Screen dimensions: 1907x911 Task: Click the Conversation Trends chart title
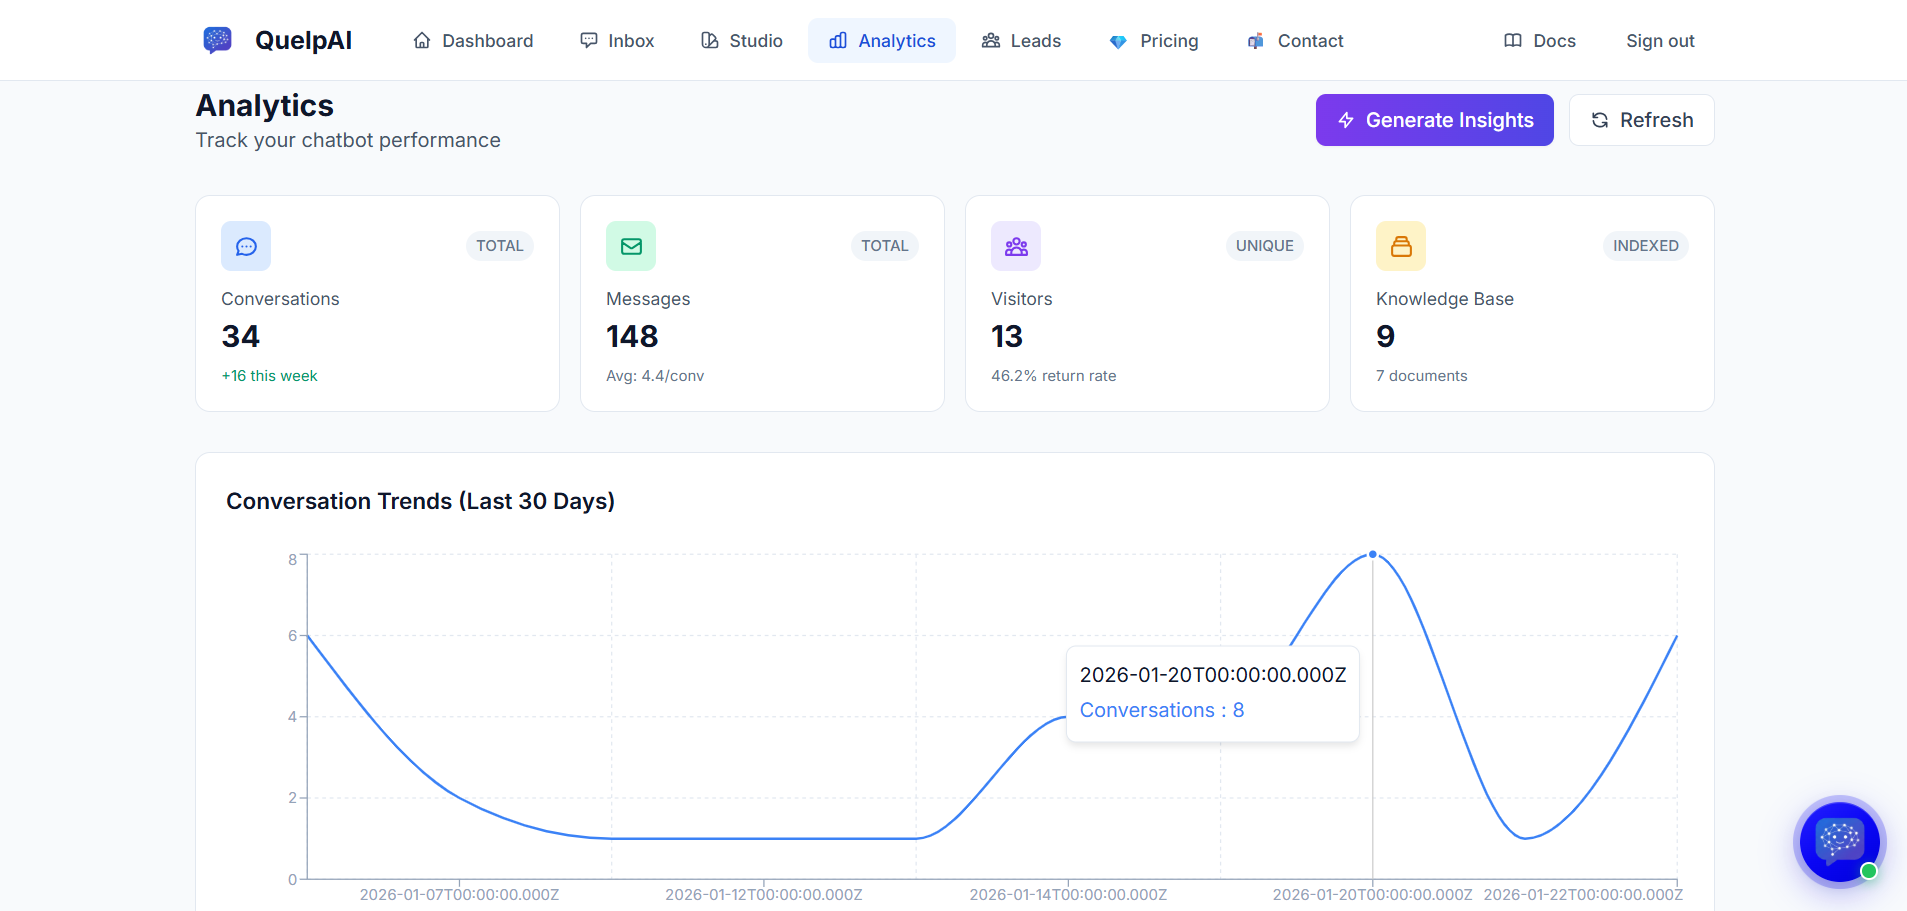(x=420, y=501)
